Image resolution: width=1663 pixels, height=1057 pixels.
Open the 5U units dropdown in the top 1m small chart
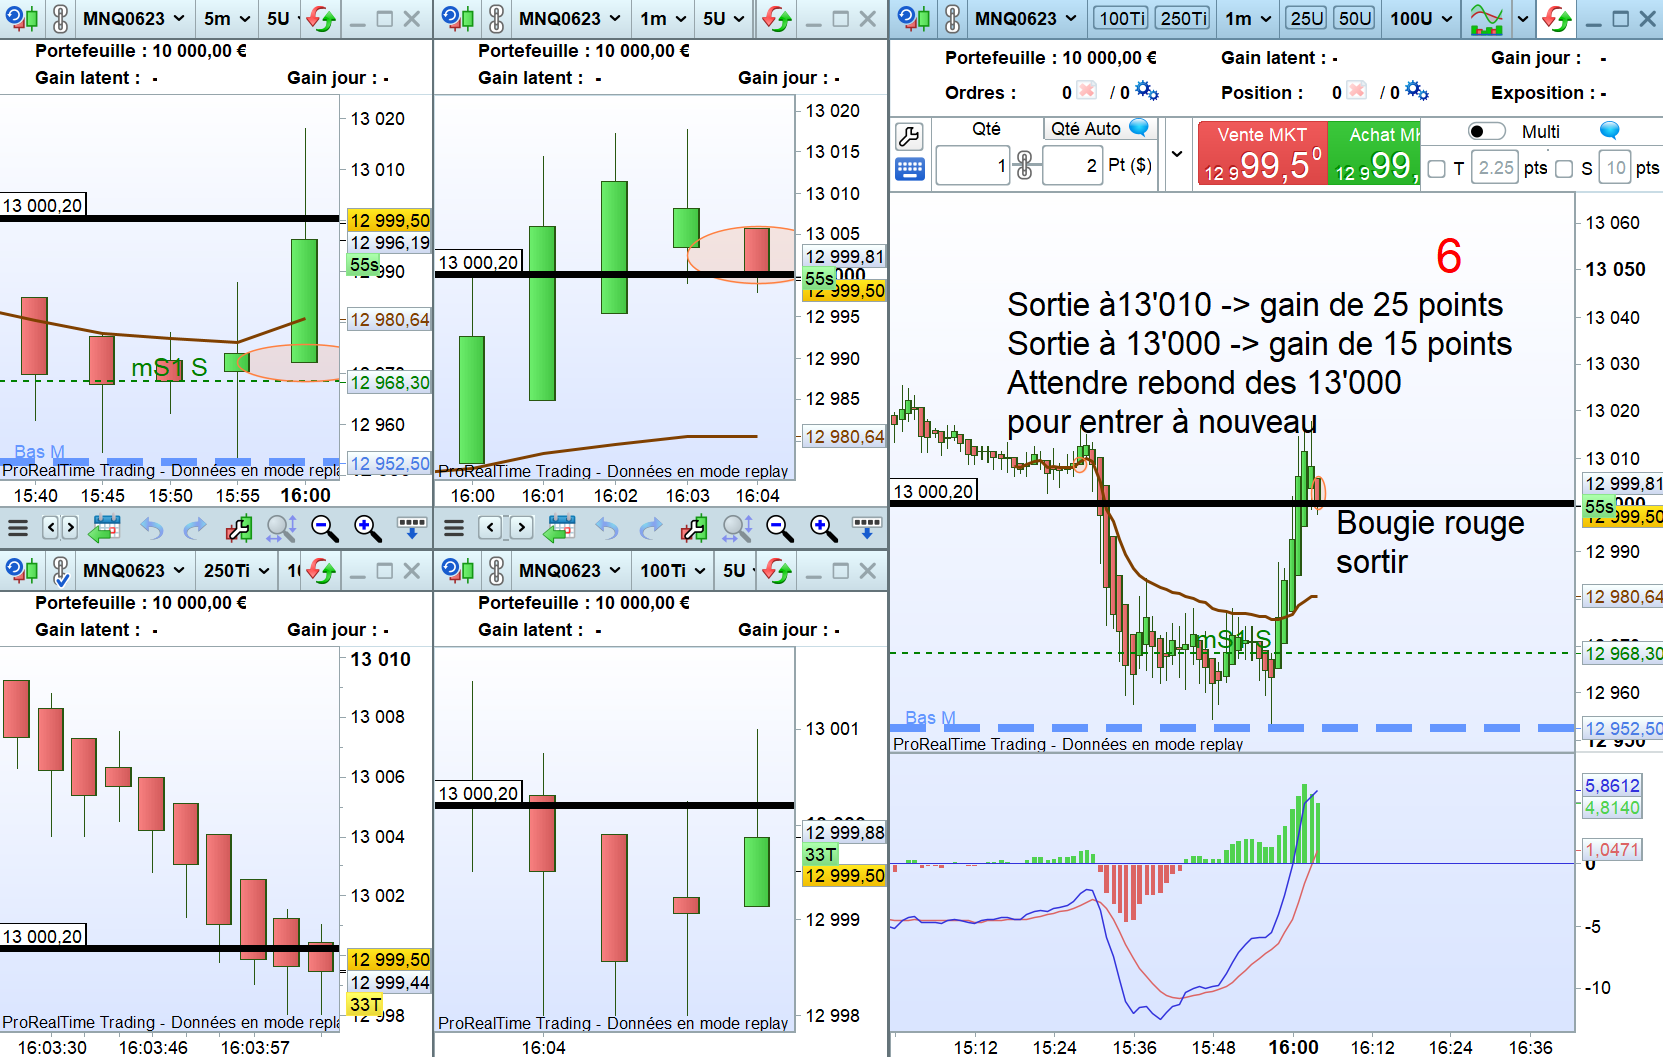pyautogui.click(x=724, y=18)
